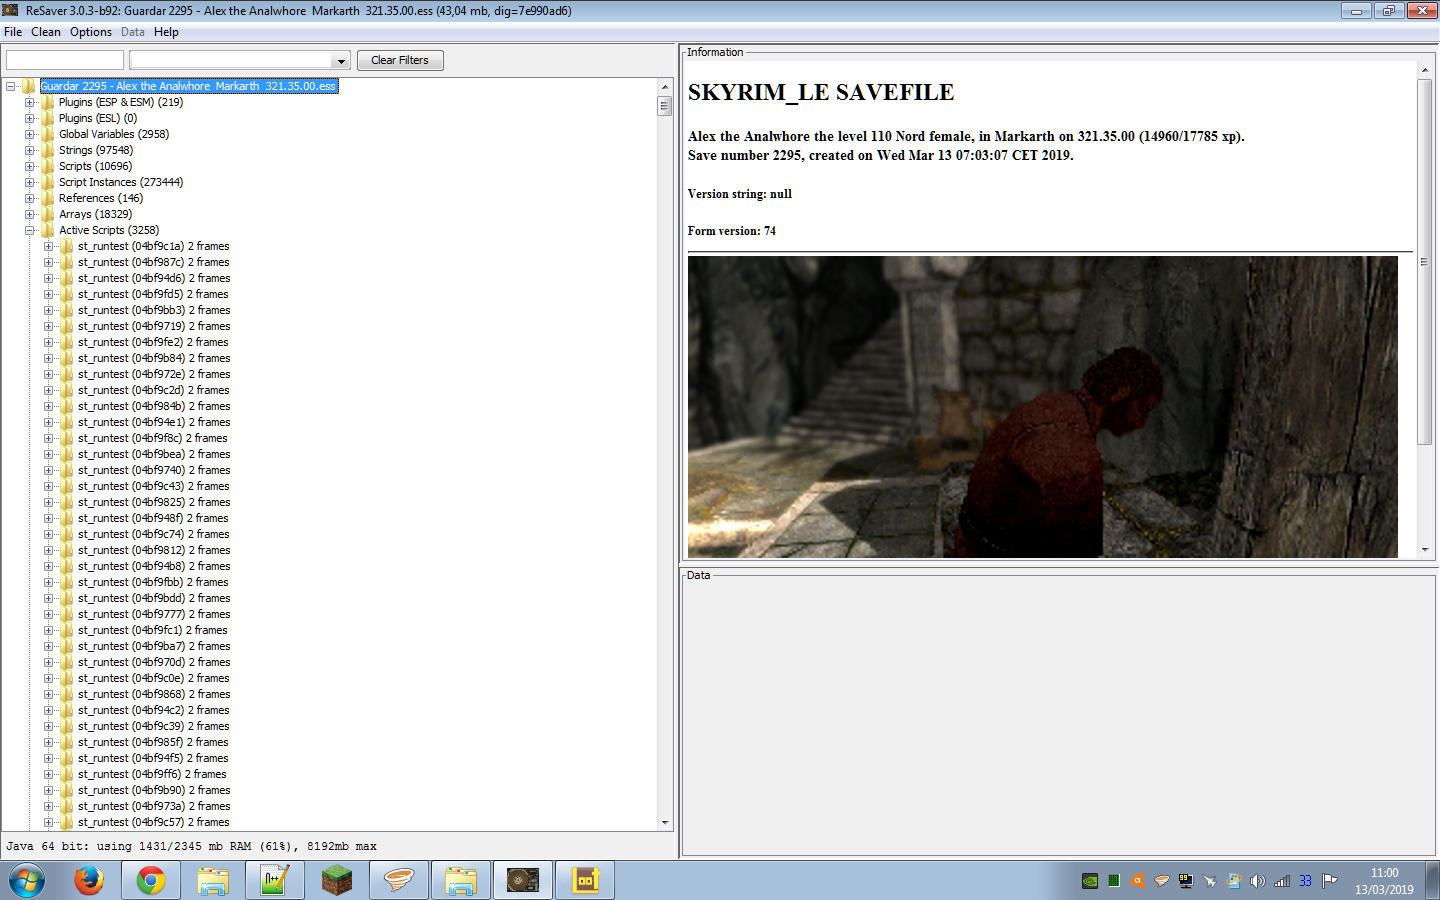Expand the Plugins (ESP & ESM) node
This screenshot has width=1440, height=900.
30,102
